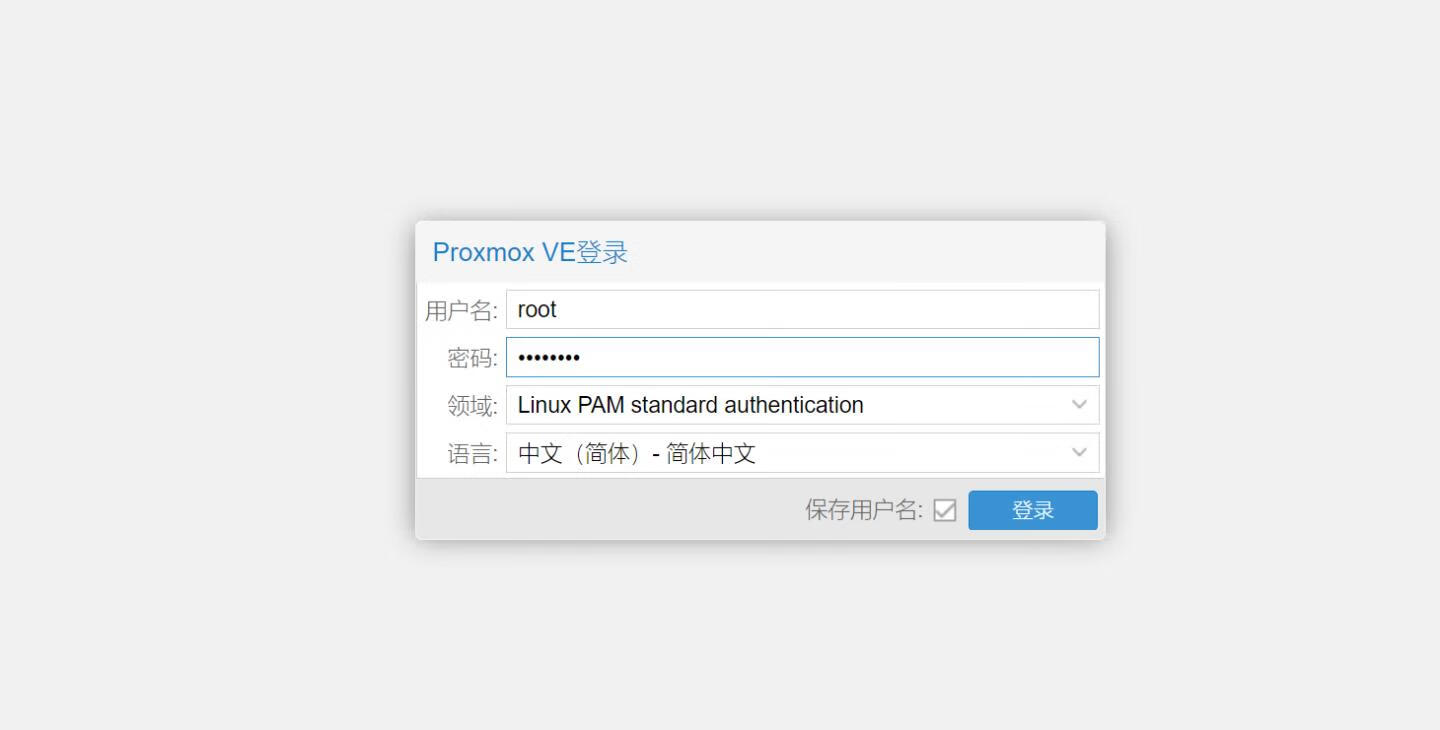Click the 领域 label text
This screenshot has width=1440, height=730.
point(472,406)
